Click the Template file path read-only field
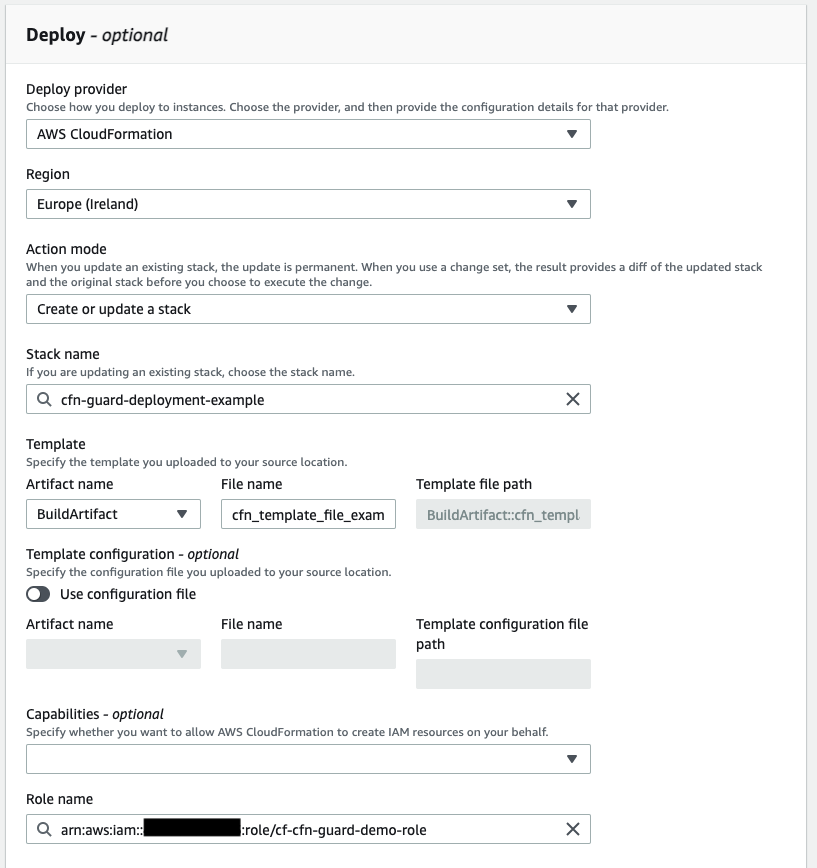Viewport: 817px width, 868px height. coord(503,514)
